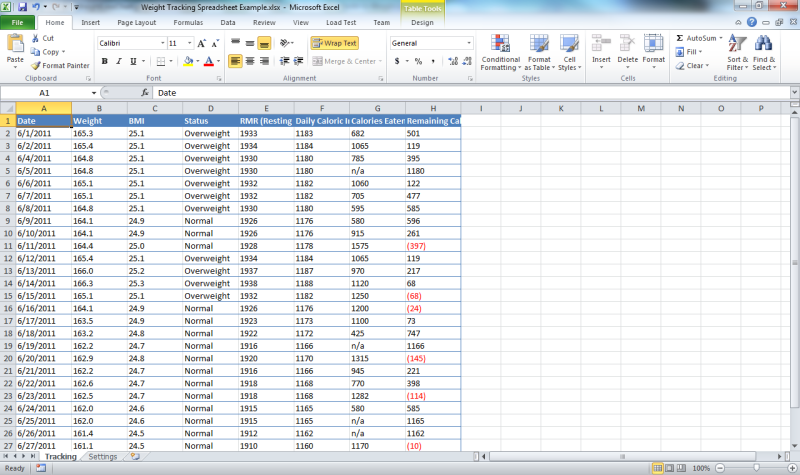Click the Cut scissors icon
Viewport: 800px width, 475px height.
(35, 38)
